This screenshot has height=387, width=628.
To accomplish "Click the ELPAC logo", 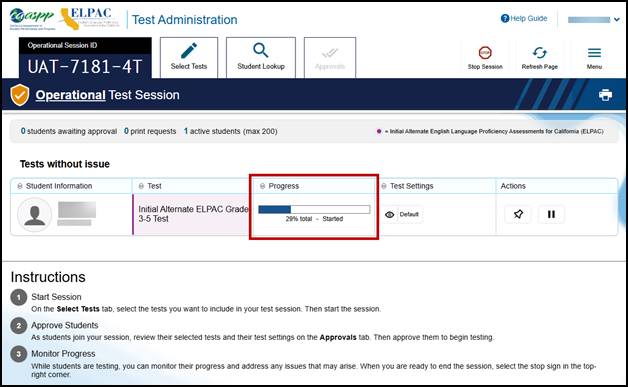I will coord(90,18).
